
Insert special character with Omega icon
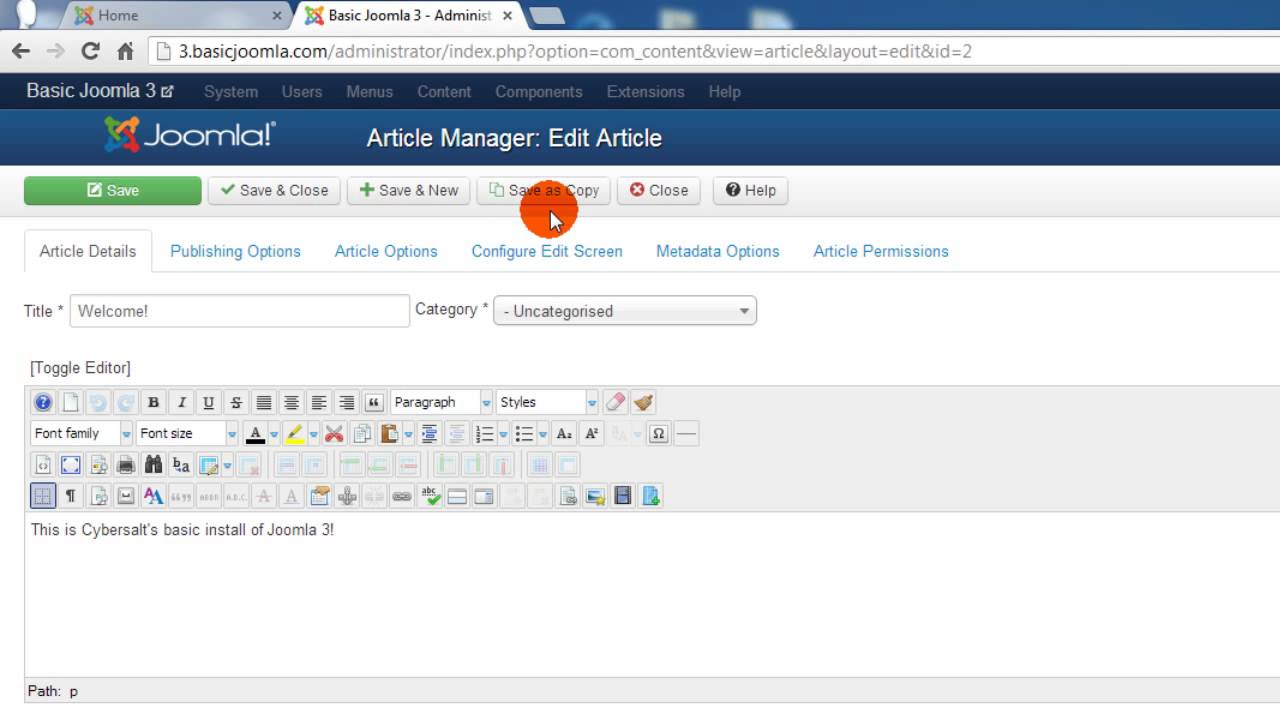click(658, 433)
